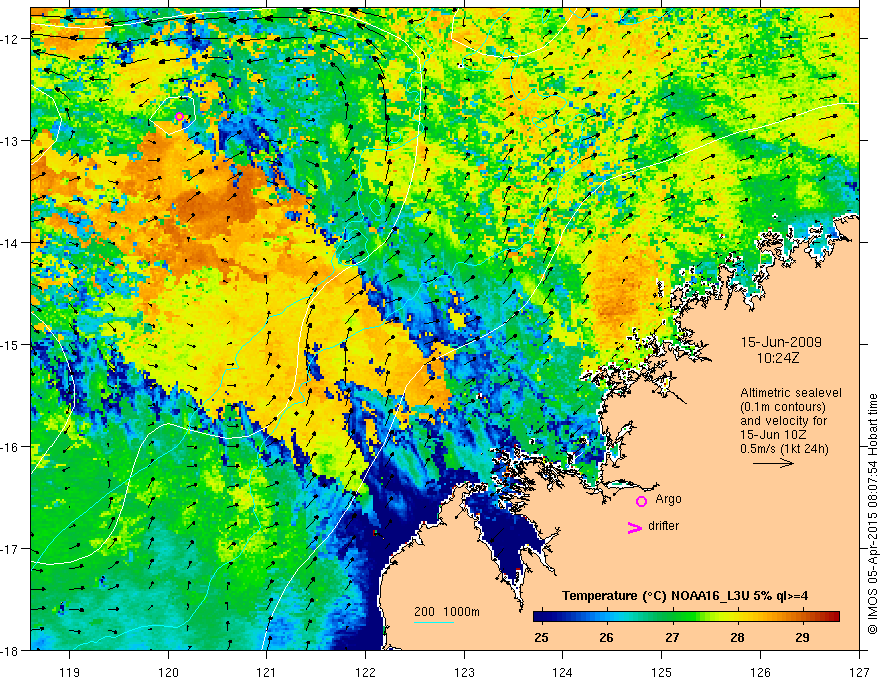
Task: Click the cyan 200m contour legend line
Action: 434,622
